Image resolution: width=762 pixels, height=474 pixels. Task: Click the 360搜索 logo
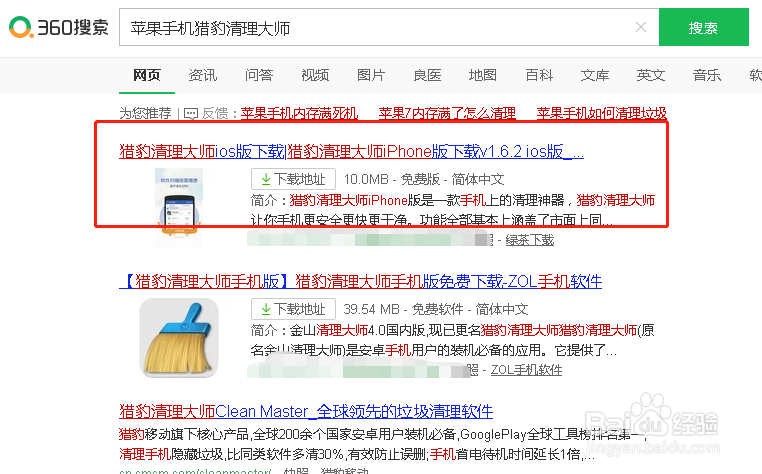click(x=58, y=27)
